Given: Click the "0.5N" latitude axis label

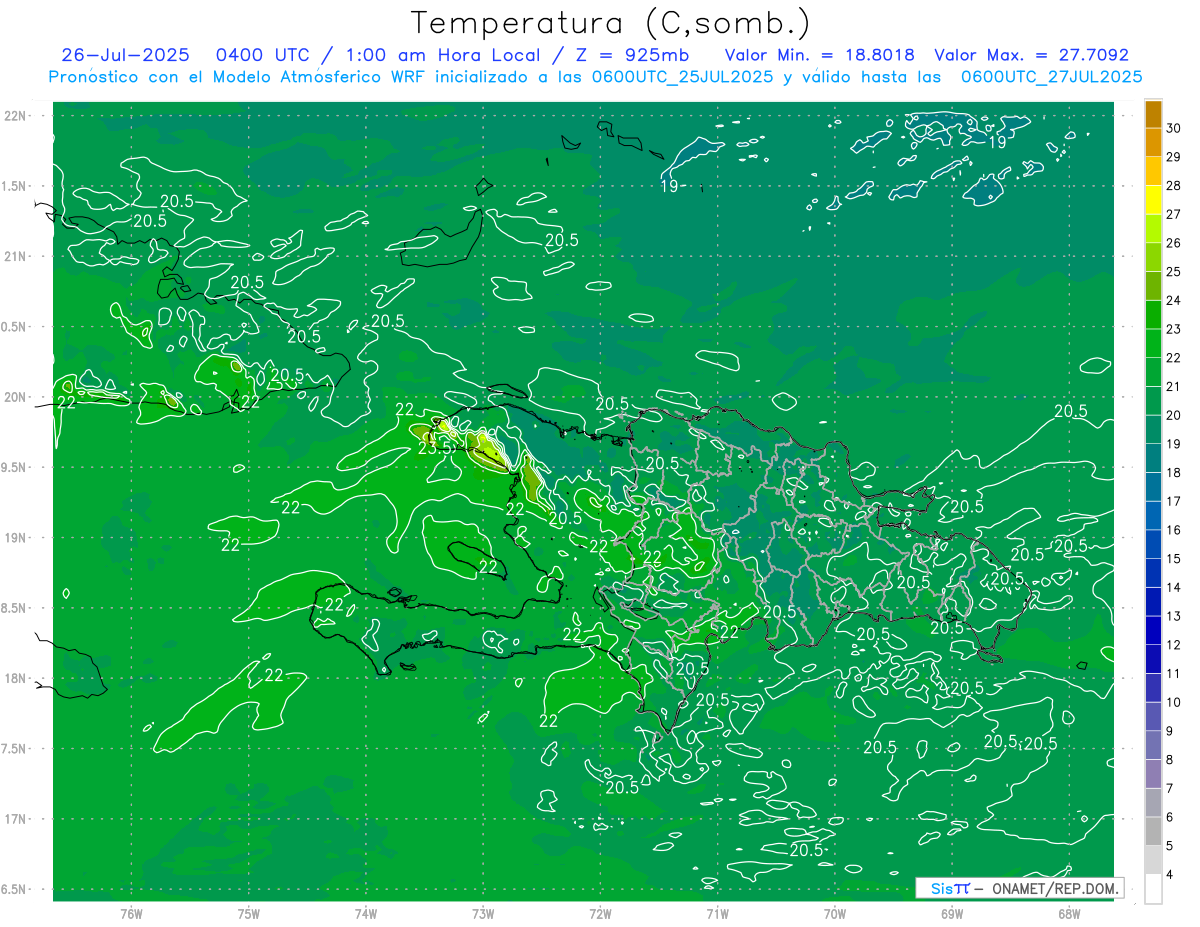Looking at the screenshot, I should pyautogui.click(x=15, y=326).
